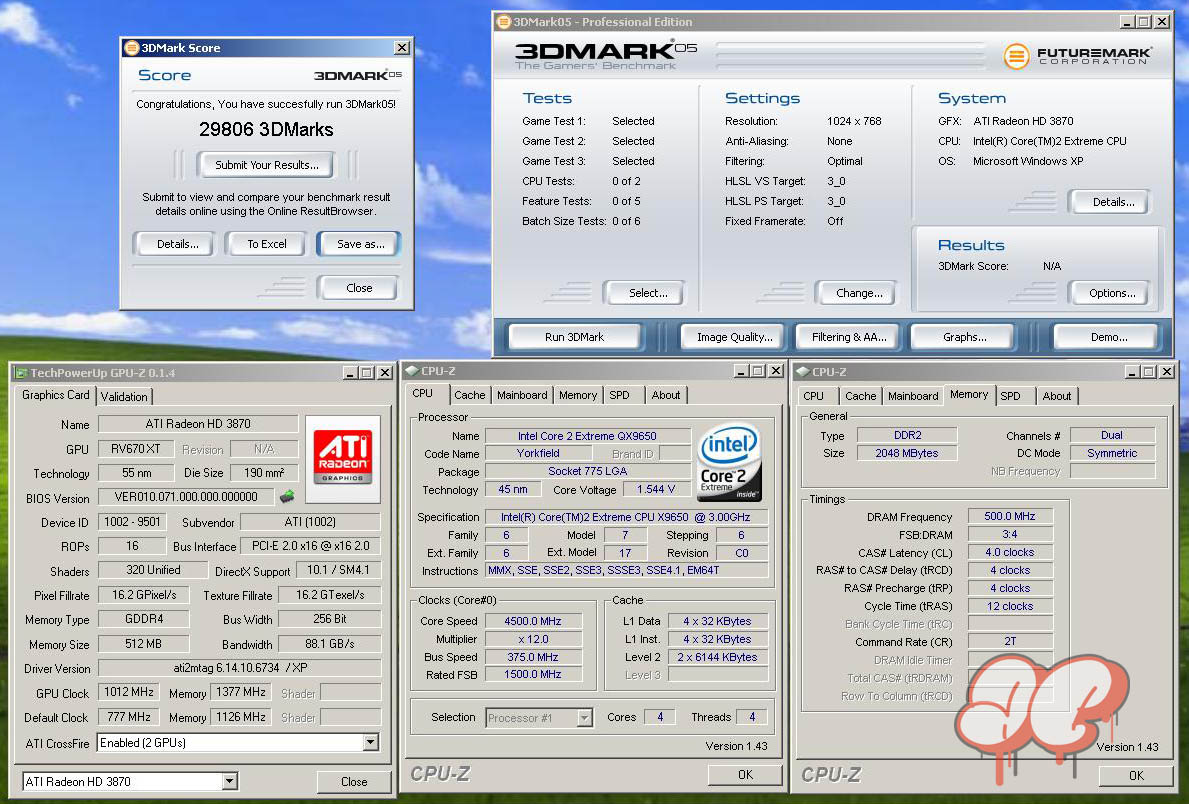Open Filtering & AA settings
The width and height of the screenshot is (1189, 804).
pos(849,337)
